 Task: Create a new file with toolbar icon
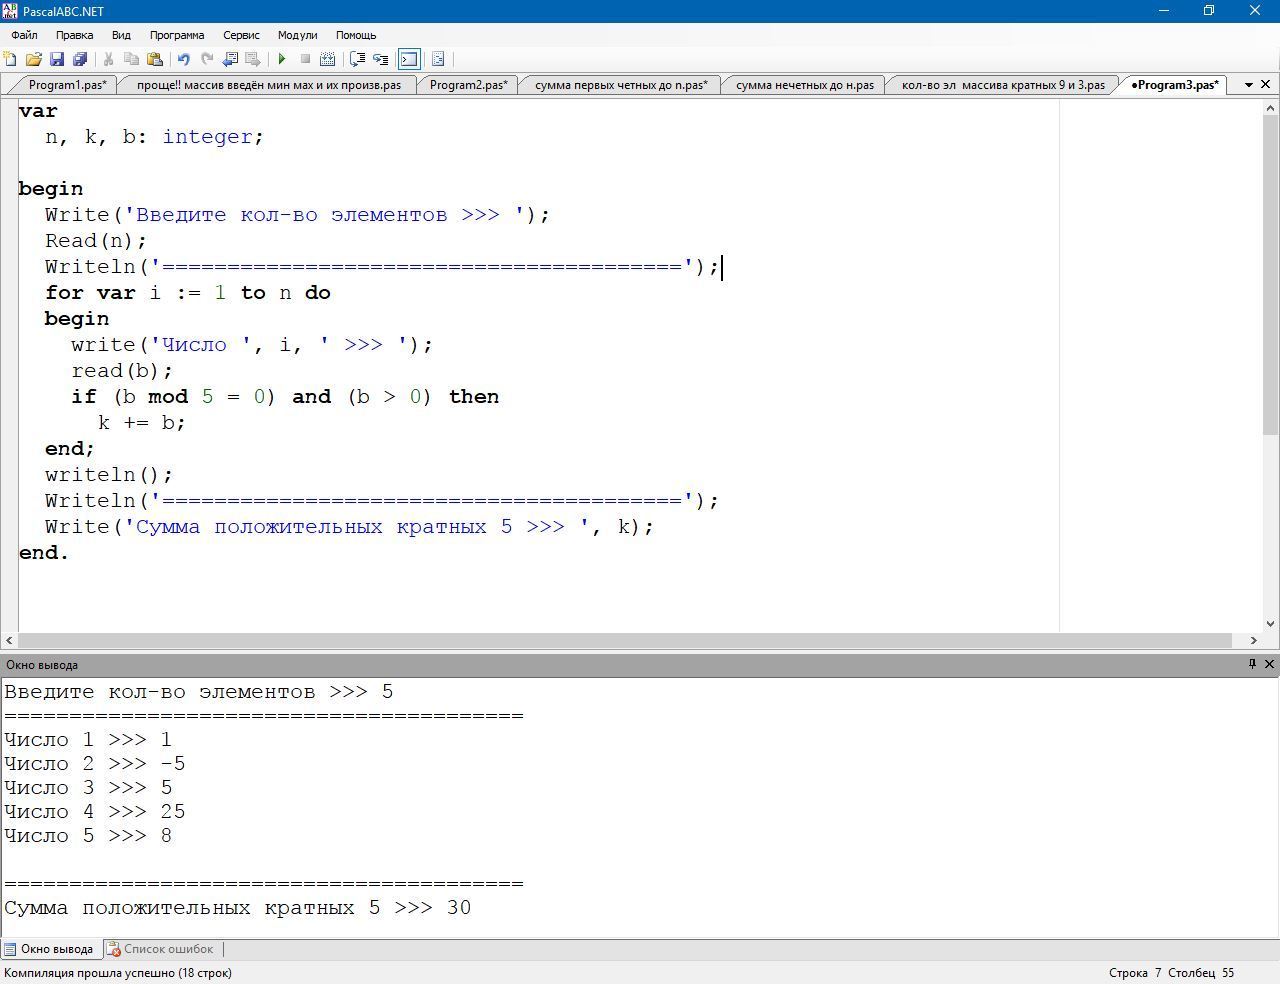click(x=10, y=59)
